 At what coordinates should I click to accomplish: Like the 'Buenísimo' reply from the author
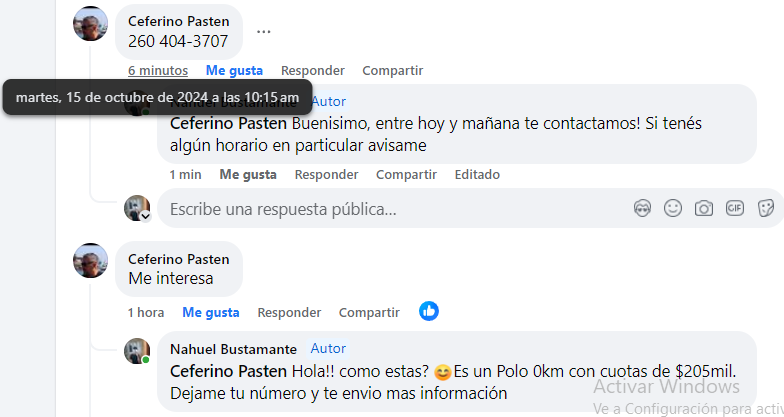(248, 174)
